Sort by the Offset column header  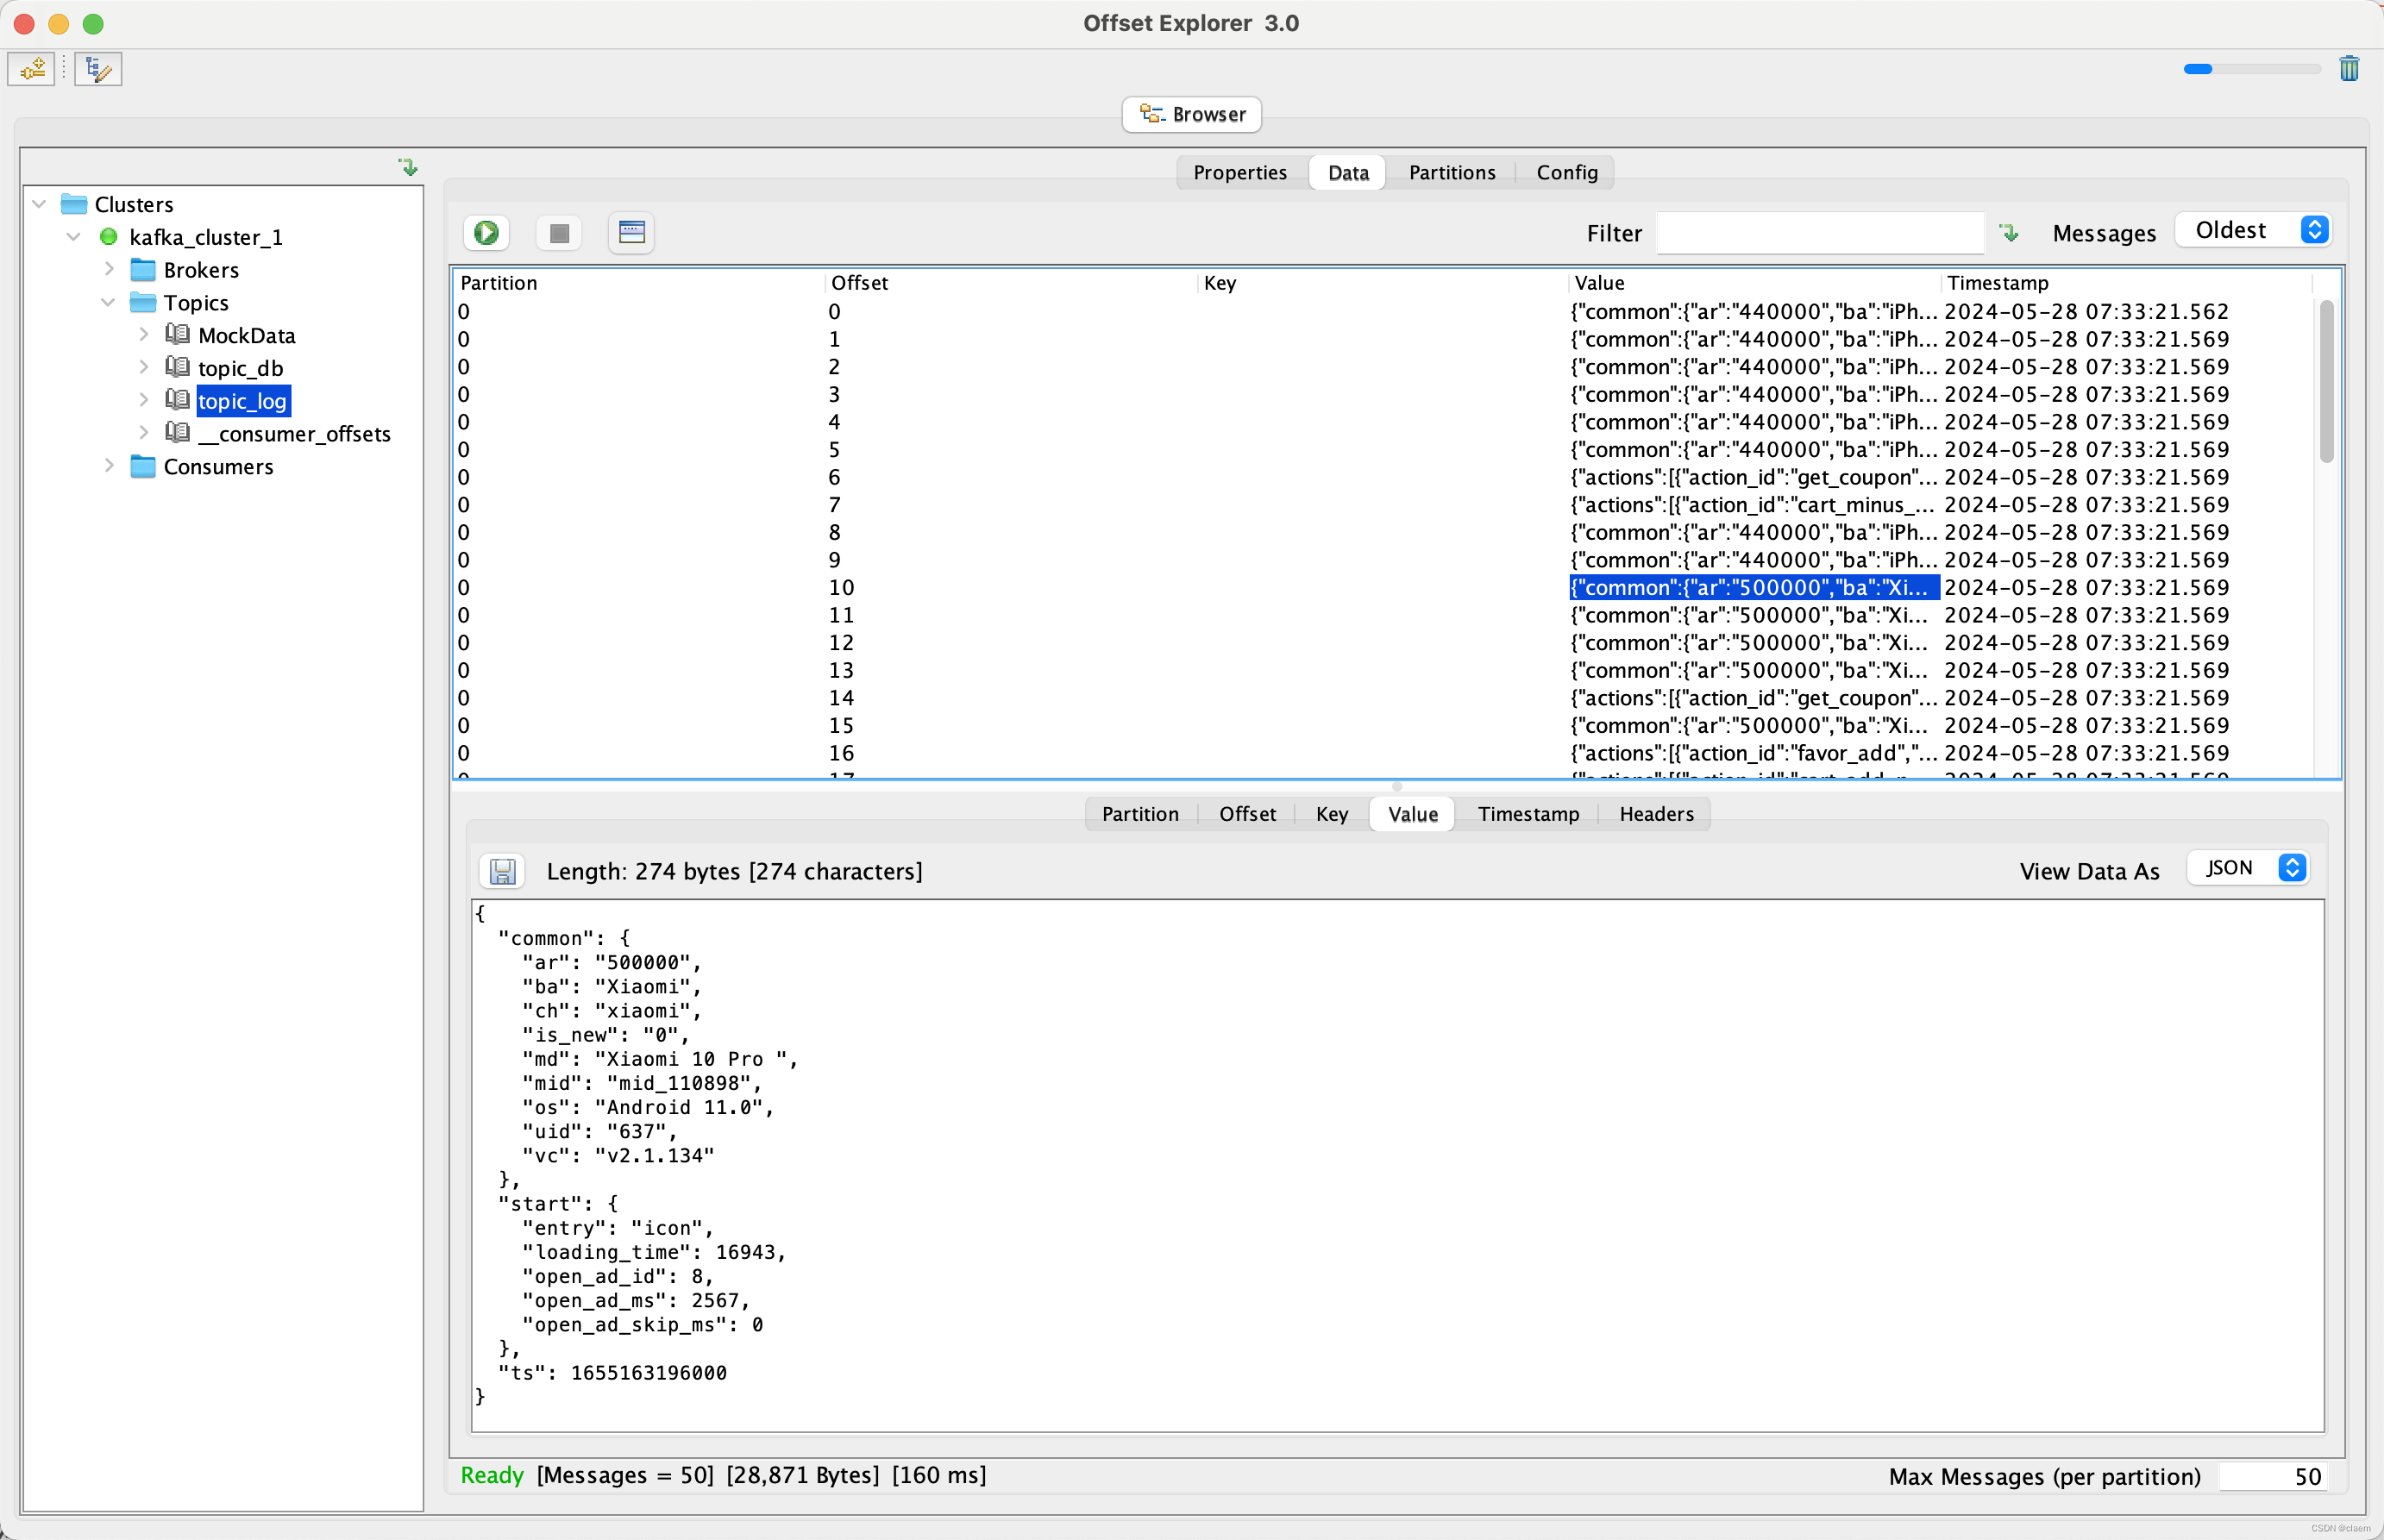[x=1011, y=283]
